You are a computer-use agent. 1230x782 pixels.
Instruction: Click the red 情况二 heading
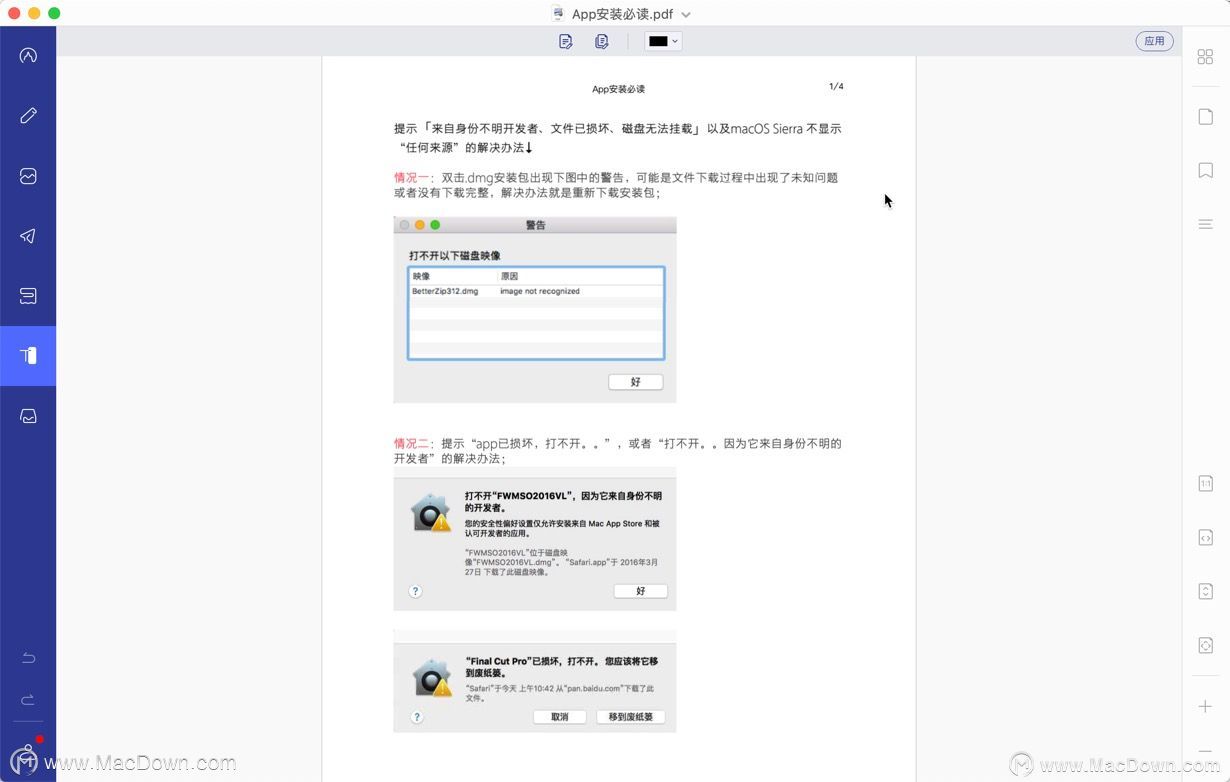[x=411, y=443]
